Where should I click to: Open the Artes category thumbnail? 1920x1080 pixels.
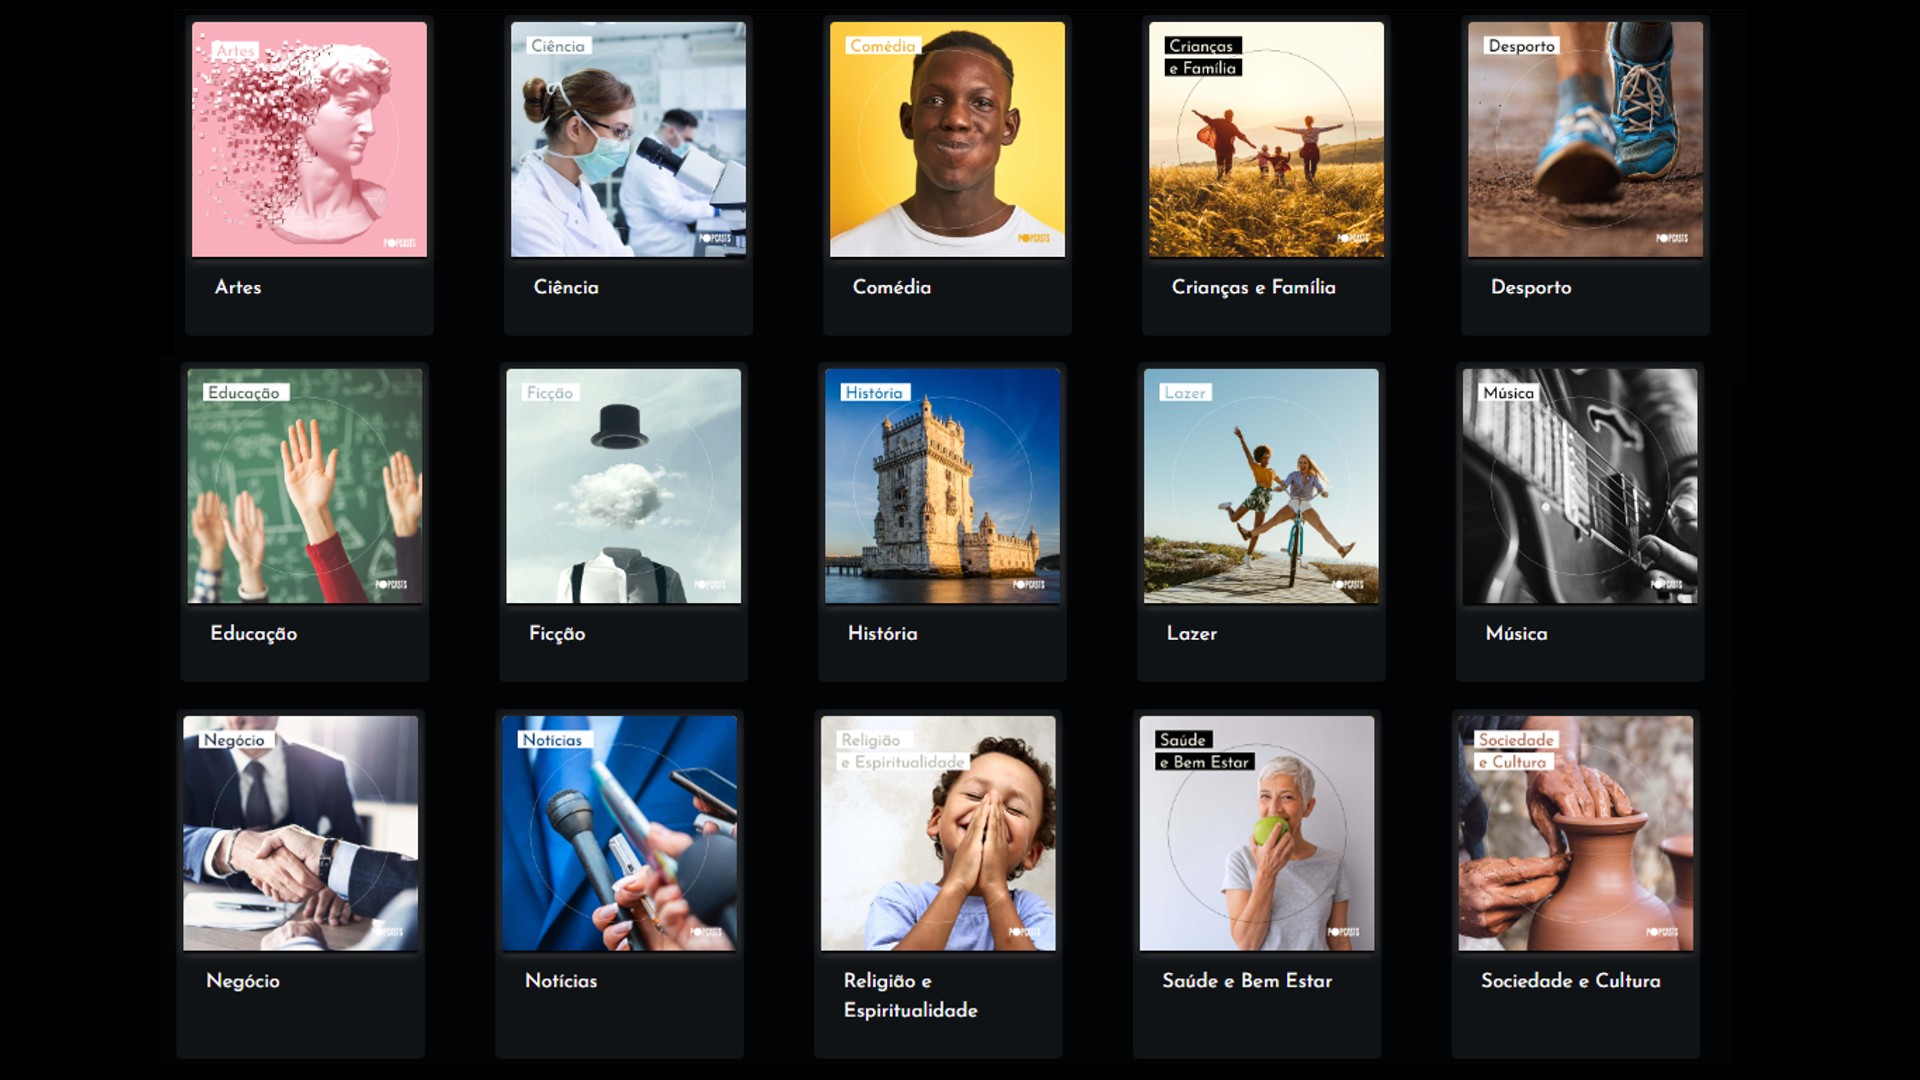pos(309,139)
